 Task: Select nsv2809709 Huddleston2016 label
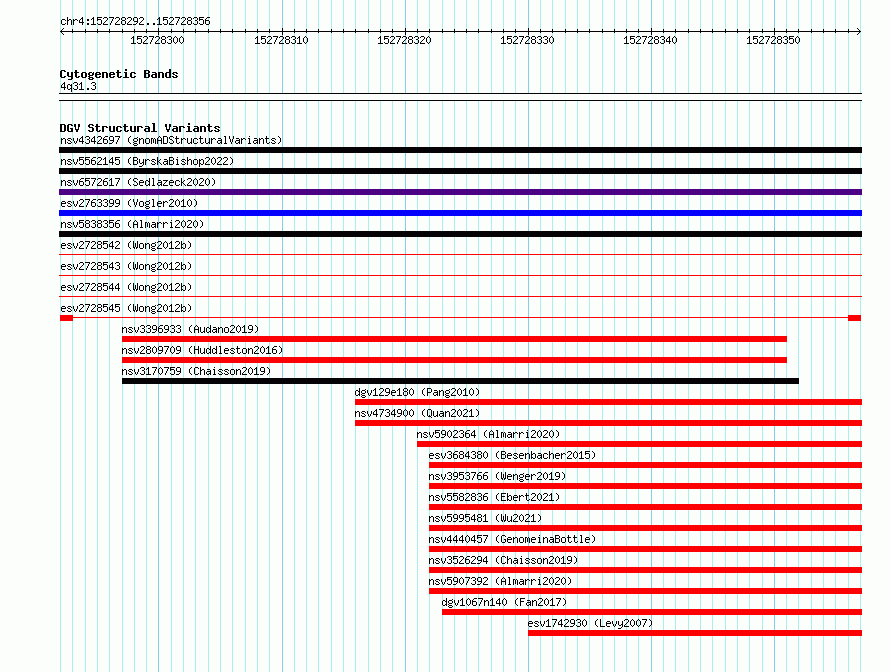202,350
